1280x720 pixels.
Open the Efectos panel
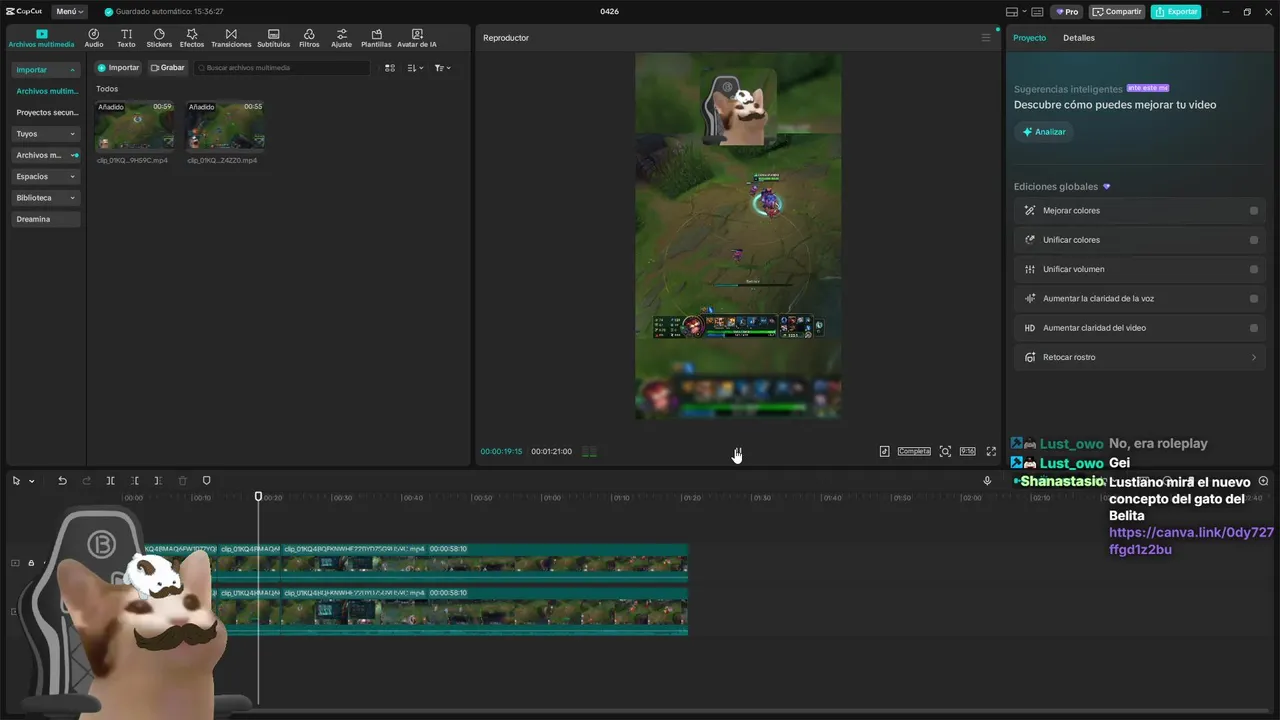(192, 38)
